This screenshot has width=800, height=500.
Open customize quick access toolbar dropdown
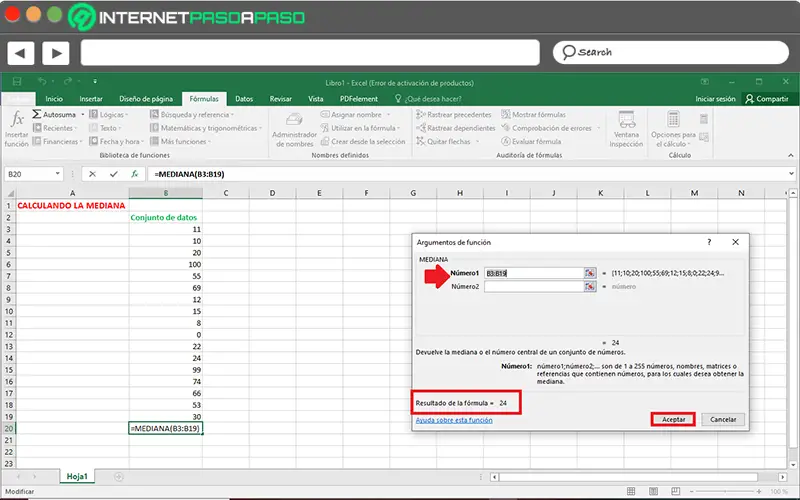click(x=95, y=82)
